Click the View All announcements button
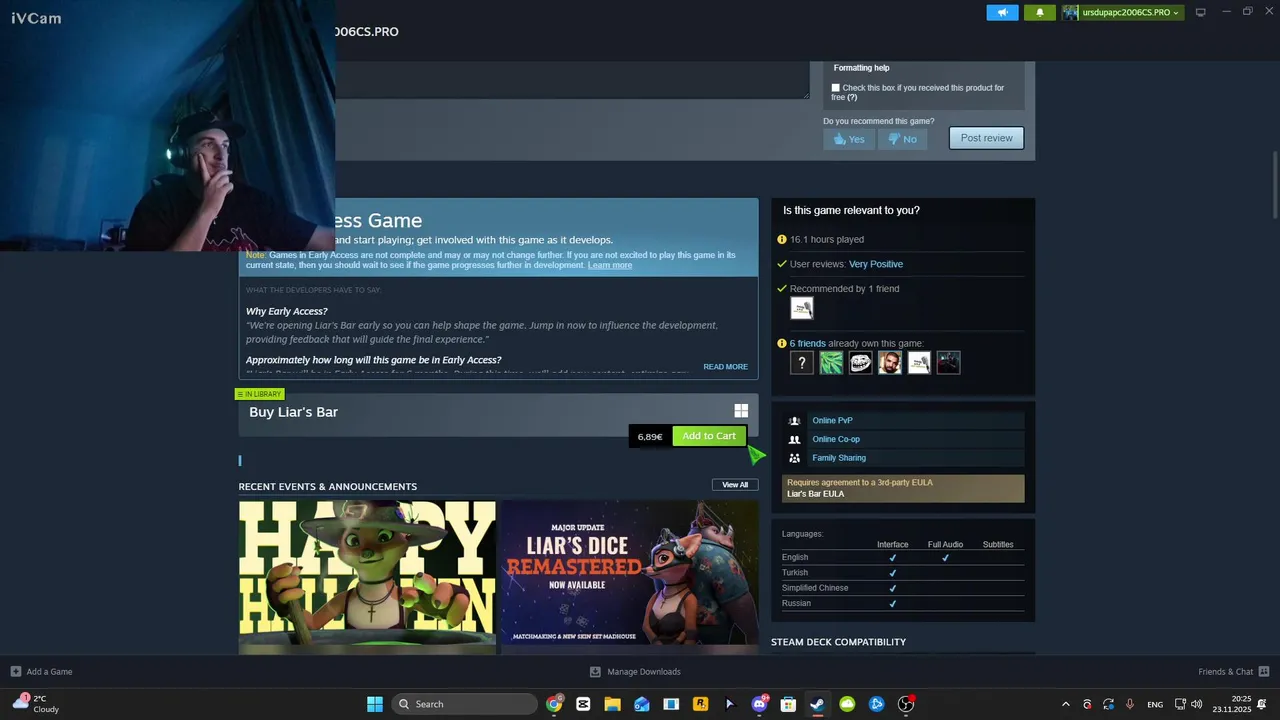Viewport: 1280px width, 720px height. [735, 485]
